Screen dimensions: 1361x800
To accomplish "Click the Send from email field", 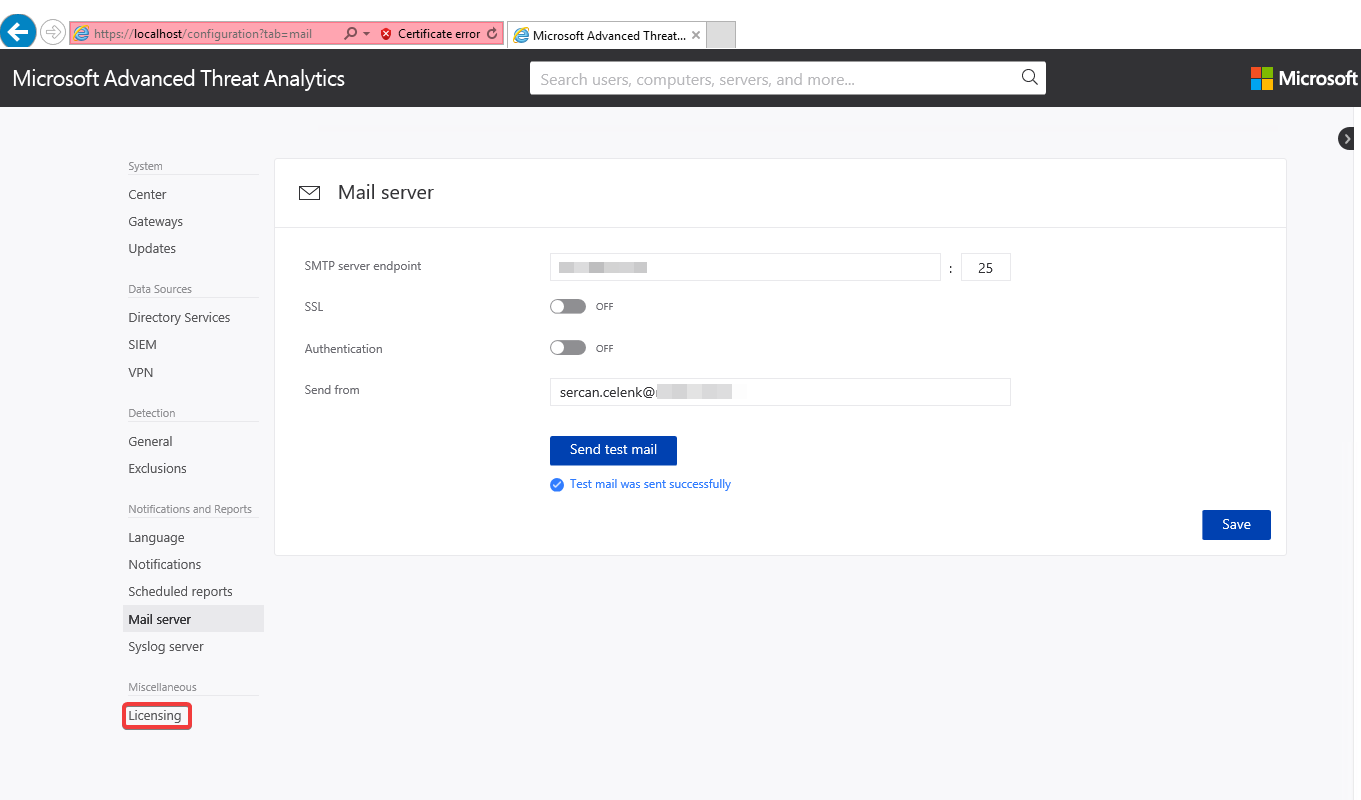I will pyautogui.click(x=779, y=392).
